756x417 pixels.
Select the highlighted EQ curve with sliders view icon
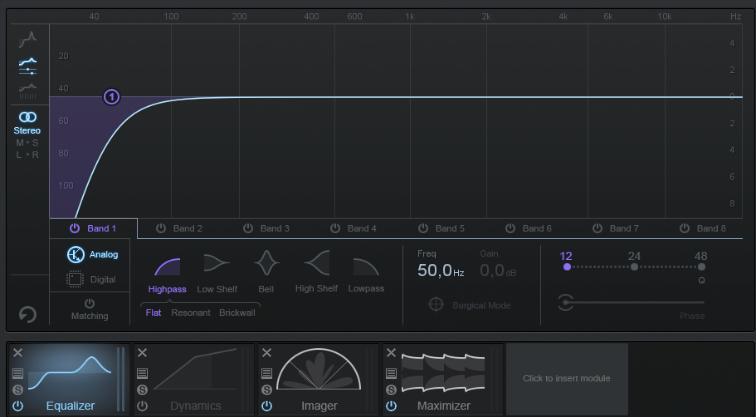tap(28, 67)
